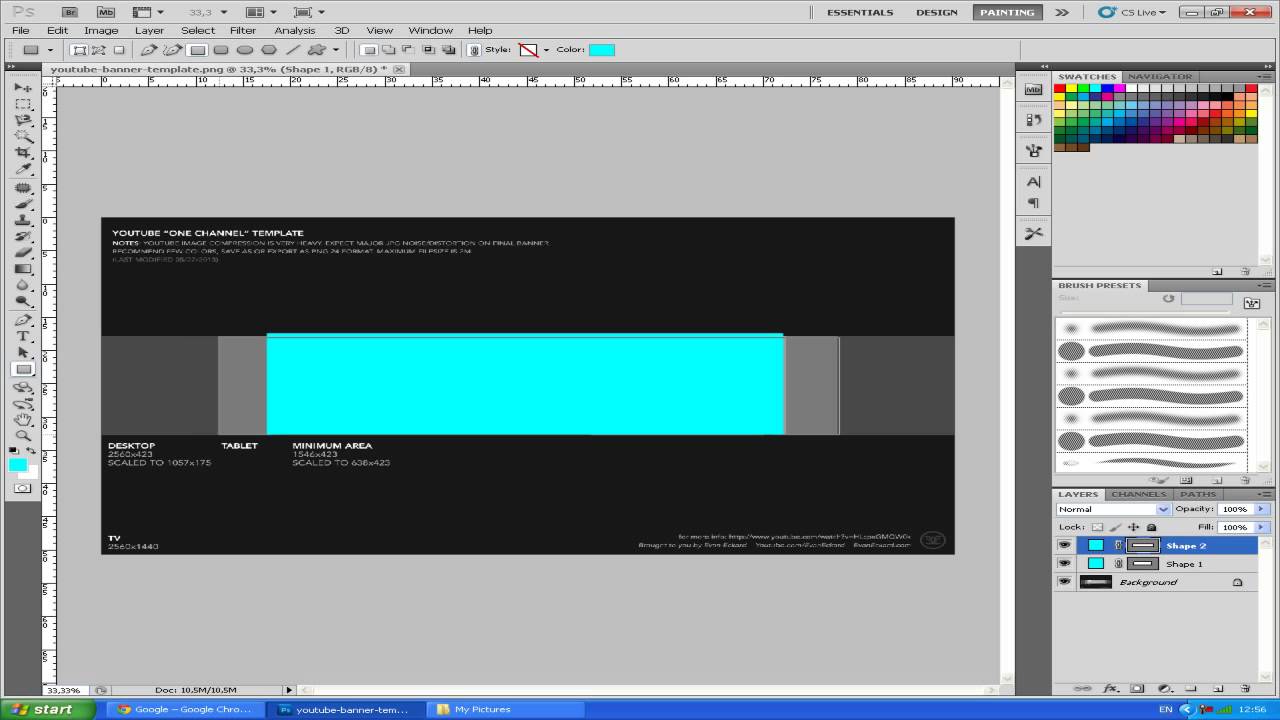Add a layer mask
This screenshot has height=720, width=1280.
point(1137,689)
